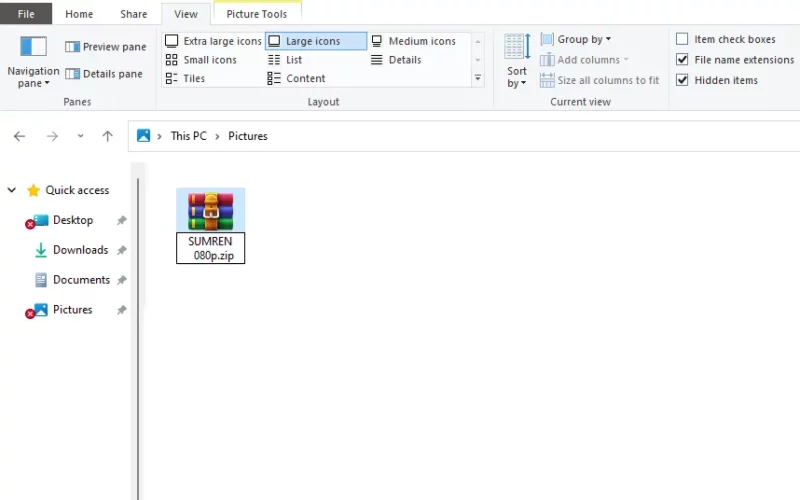The height and width of the screenshot is (500, 800).
Task: Open the Add columns dropdown
Action: click(584, 60)
